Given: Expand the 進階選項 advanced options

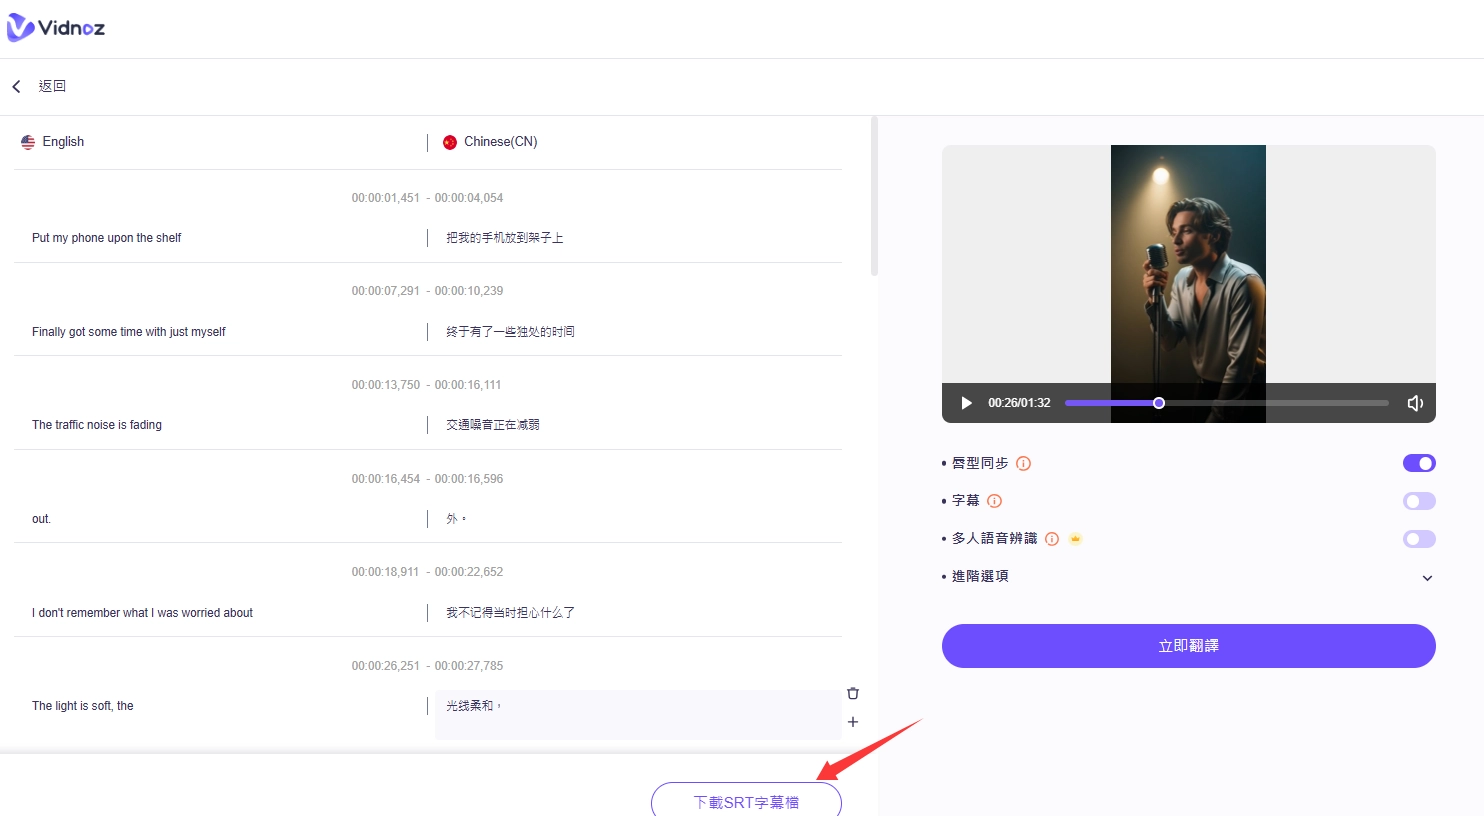Looking at the screenshot, I should click(x=1427, y=578).
